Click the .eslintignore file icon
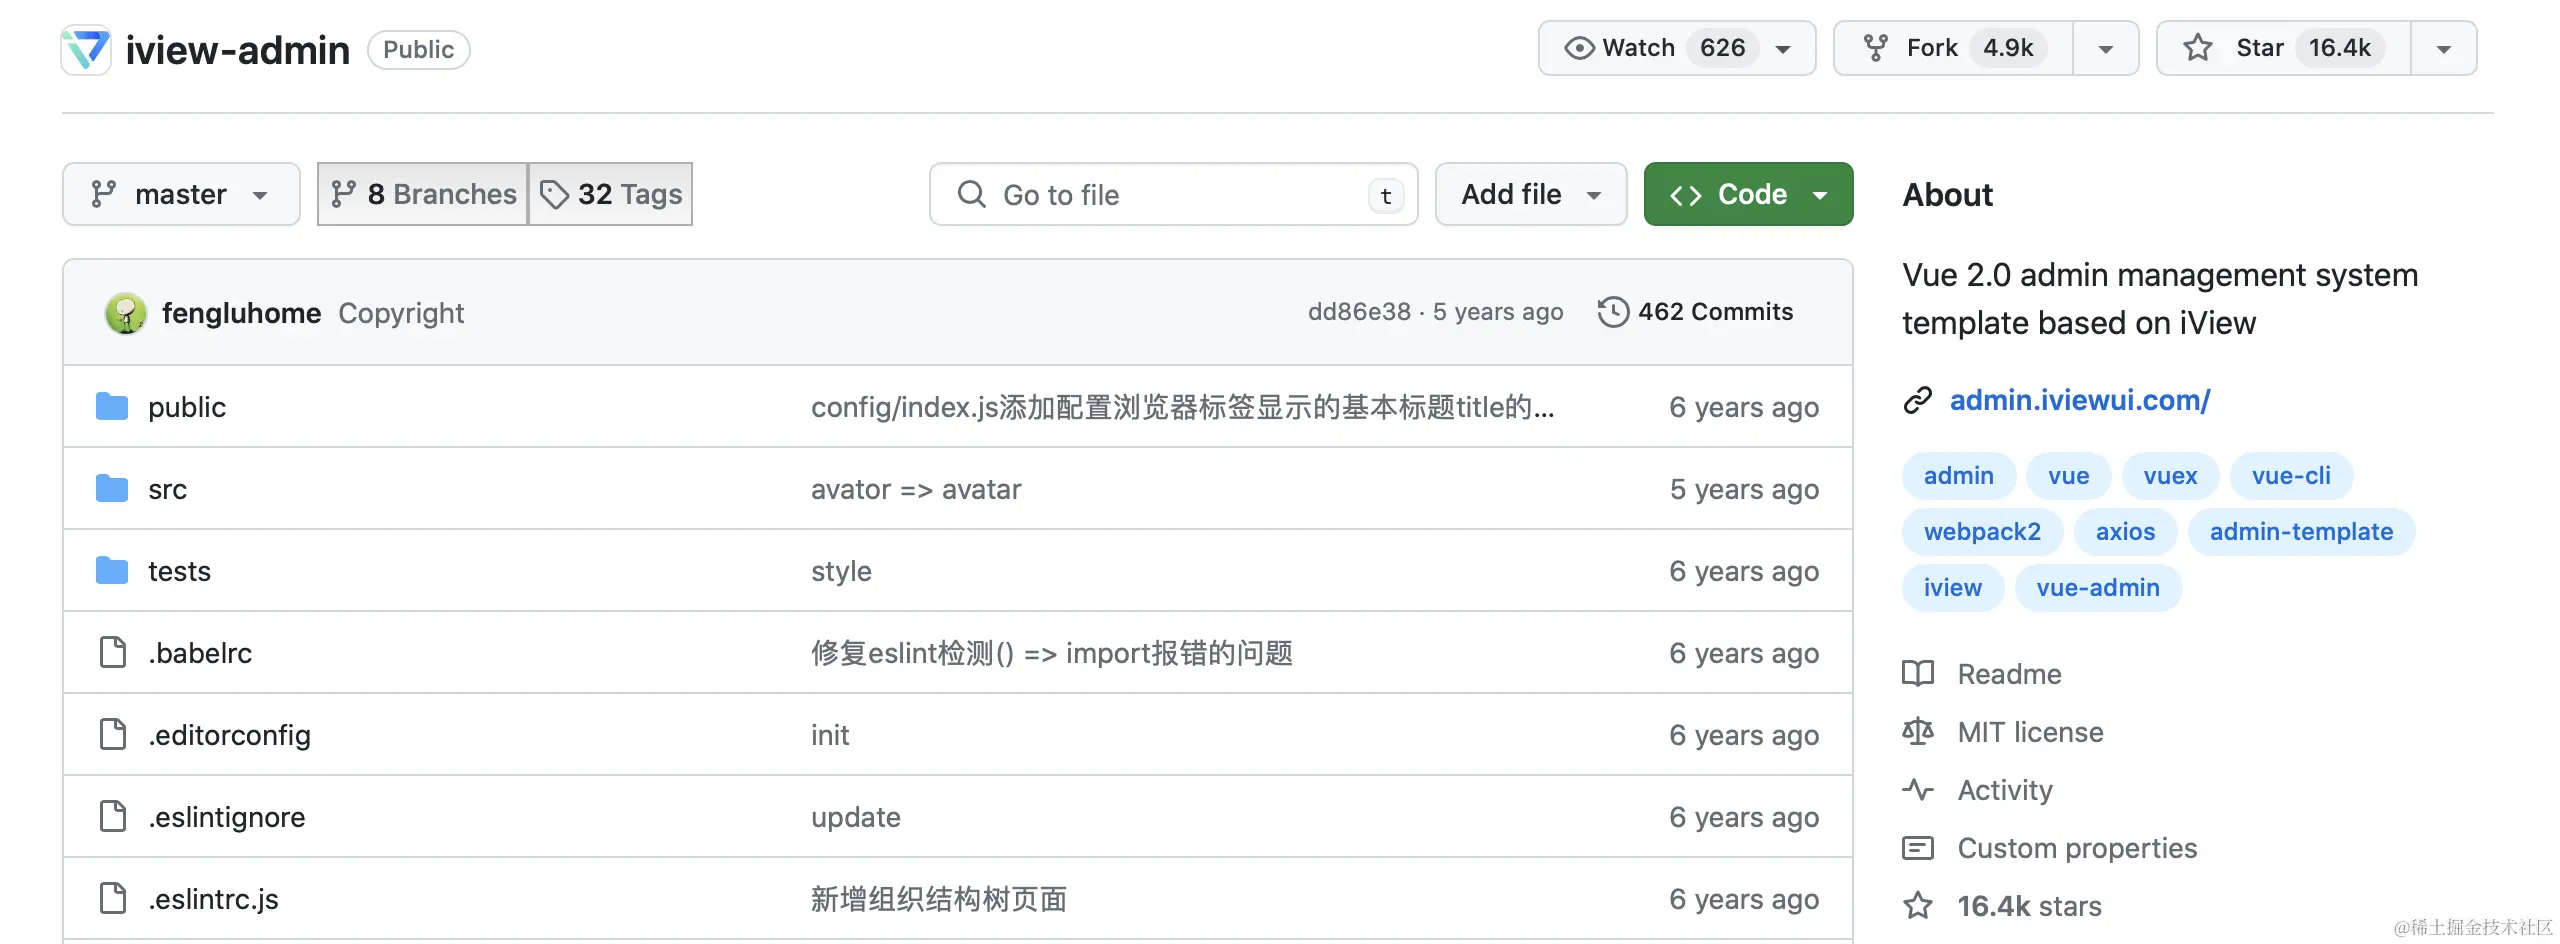The height and width of the screenshot is (944, 2560). pos(113,816)
